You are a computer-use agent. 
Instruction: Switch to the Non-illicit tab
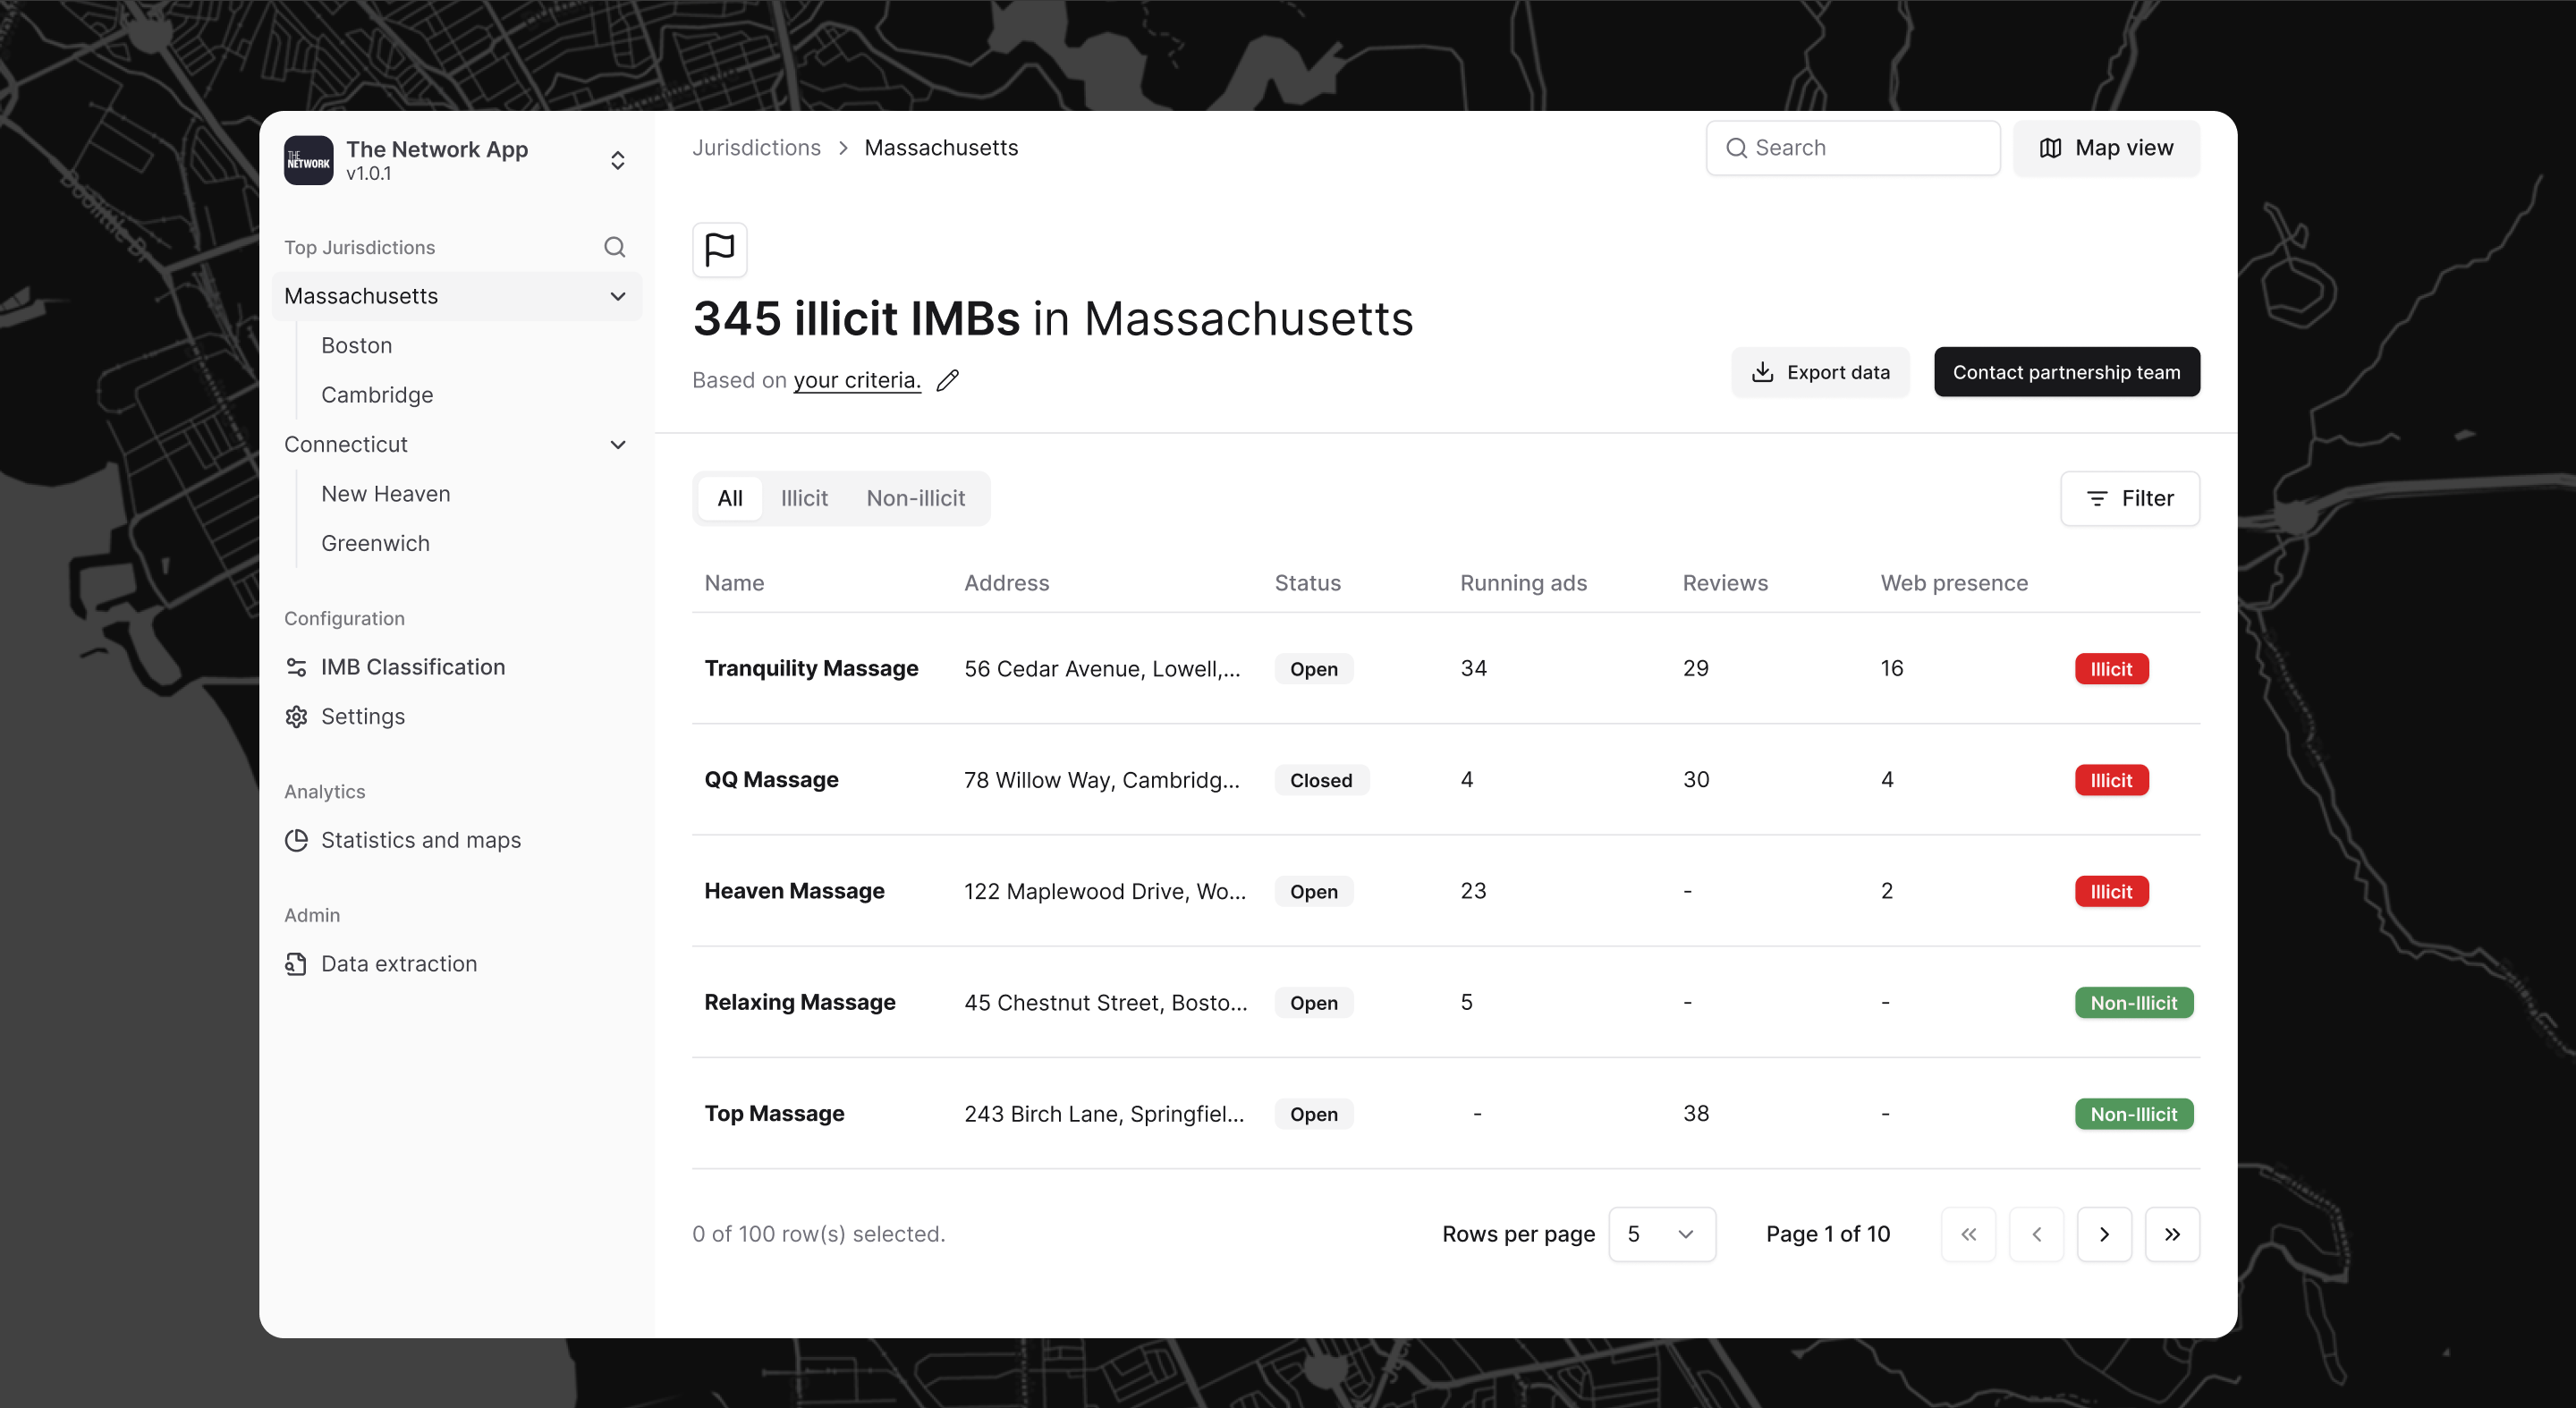915,498
